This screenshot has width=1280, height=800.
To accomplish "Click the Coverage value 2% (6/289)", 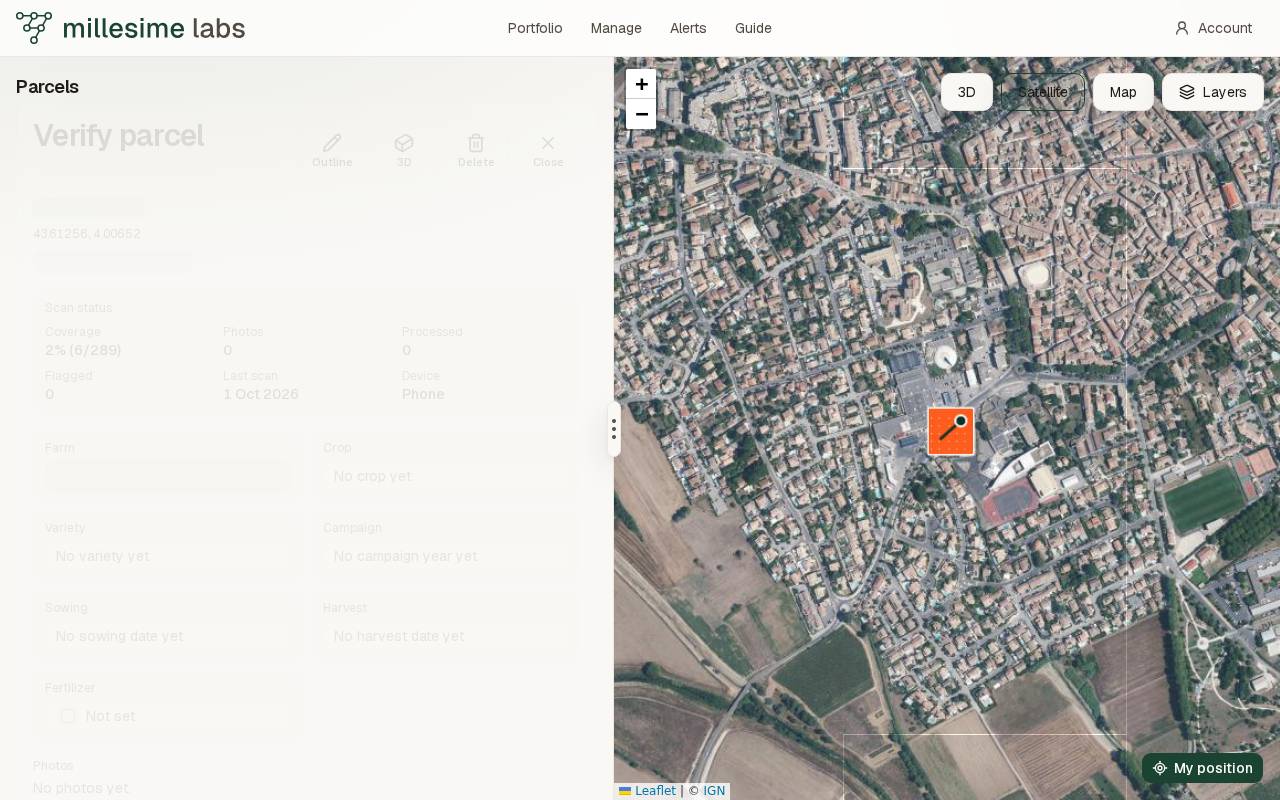I will [83, 350].
